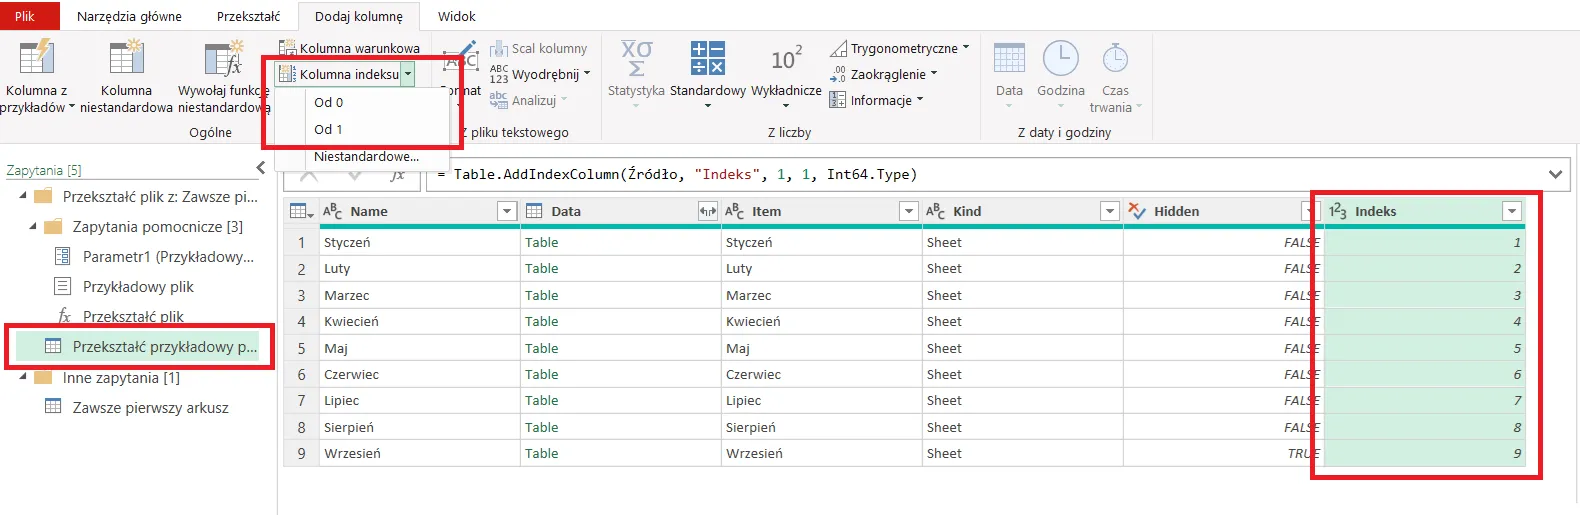Switch to the Przekształć tab
Screen dimensions: 1580x515
(248, 16)
